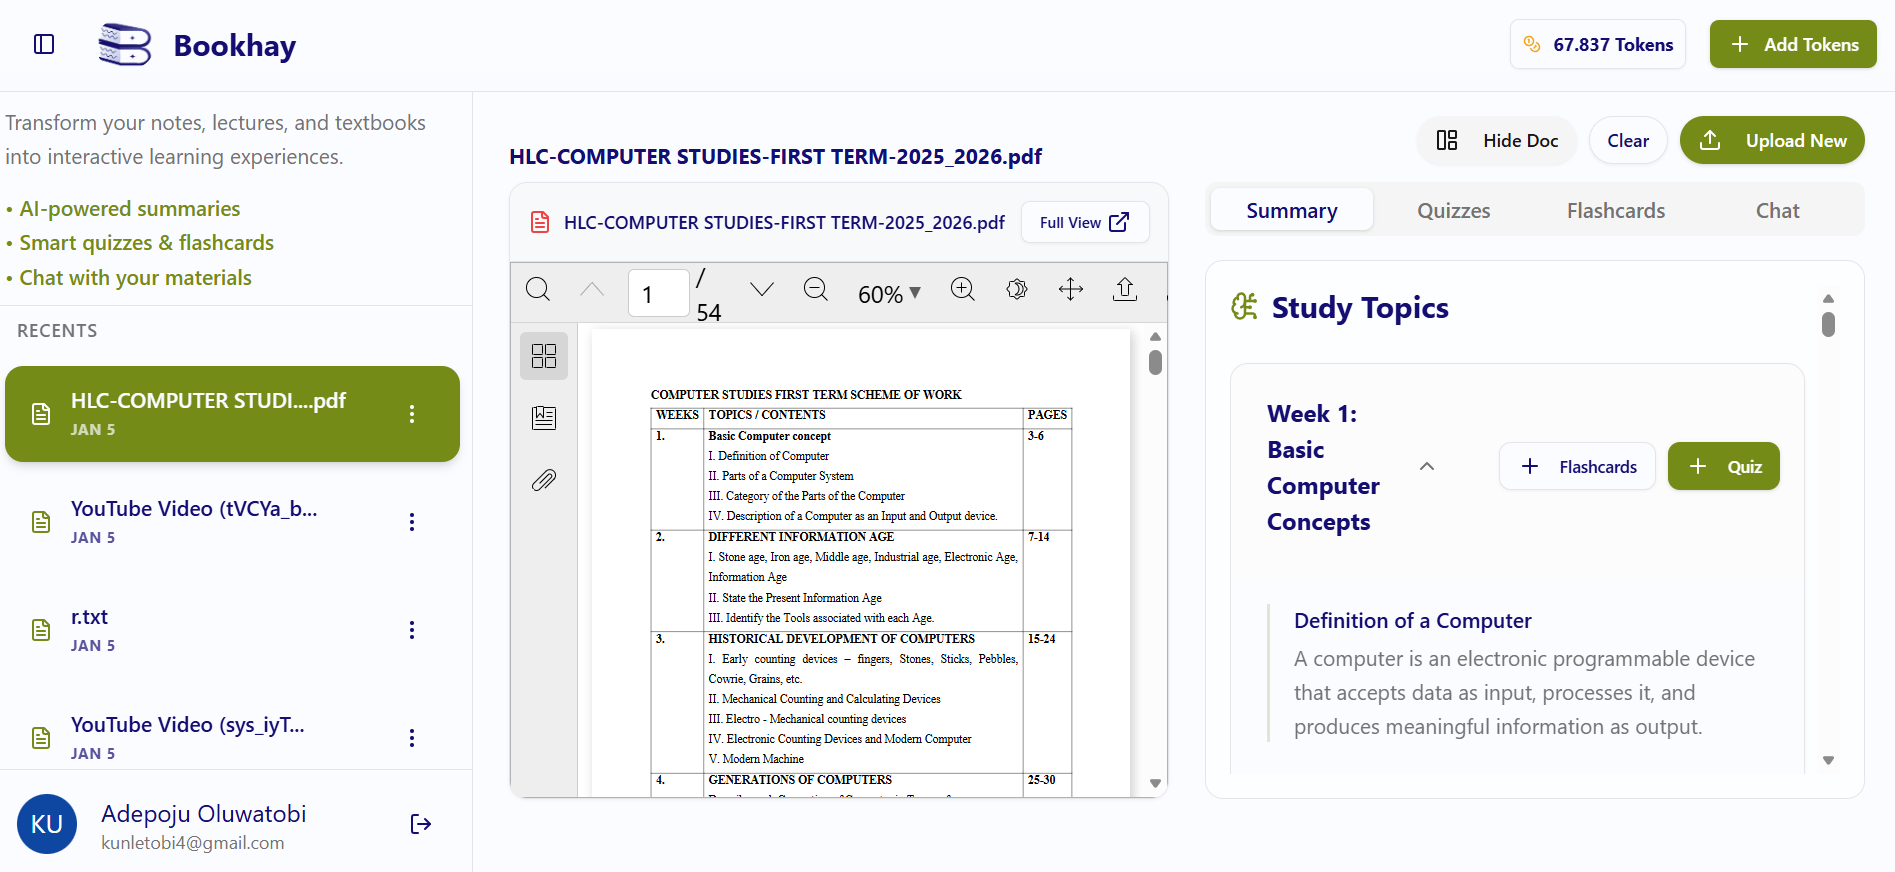Switch to the Flashcards tab
The image size is (1895, 872).
[x=1615, y=211]
